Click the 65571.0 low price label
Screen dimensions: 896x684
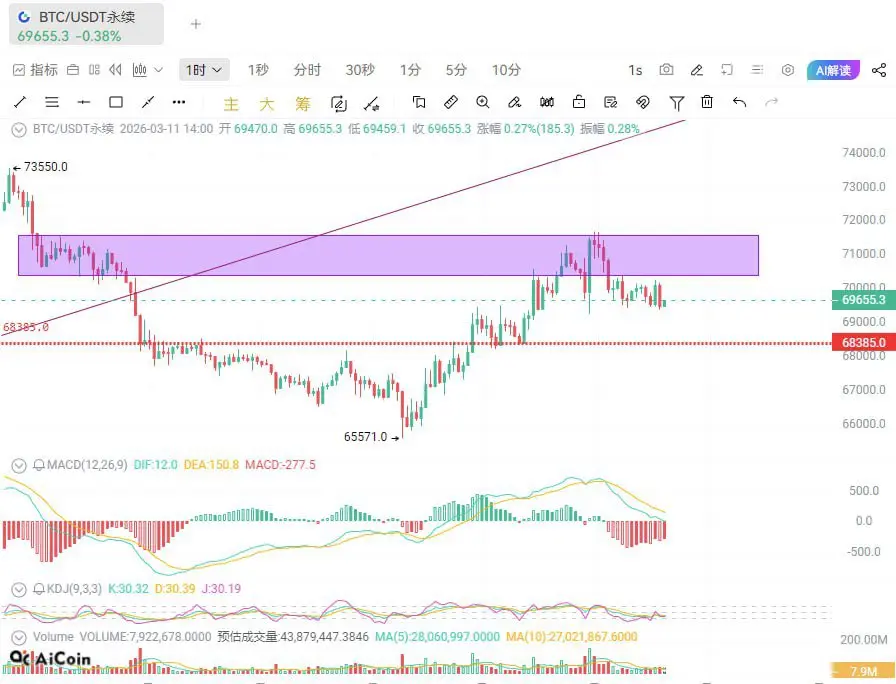(365, 437)
